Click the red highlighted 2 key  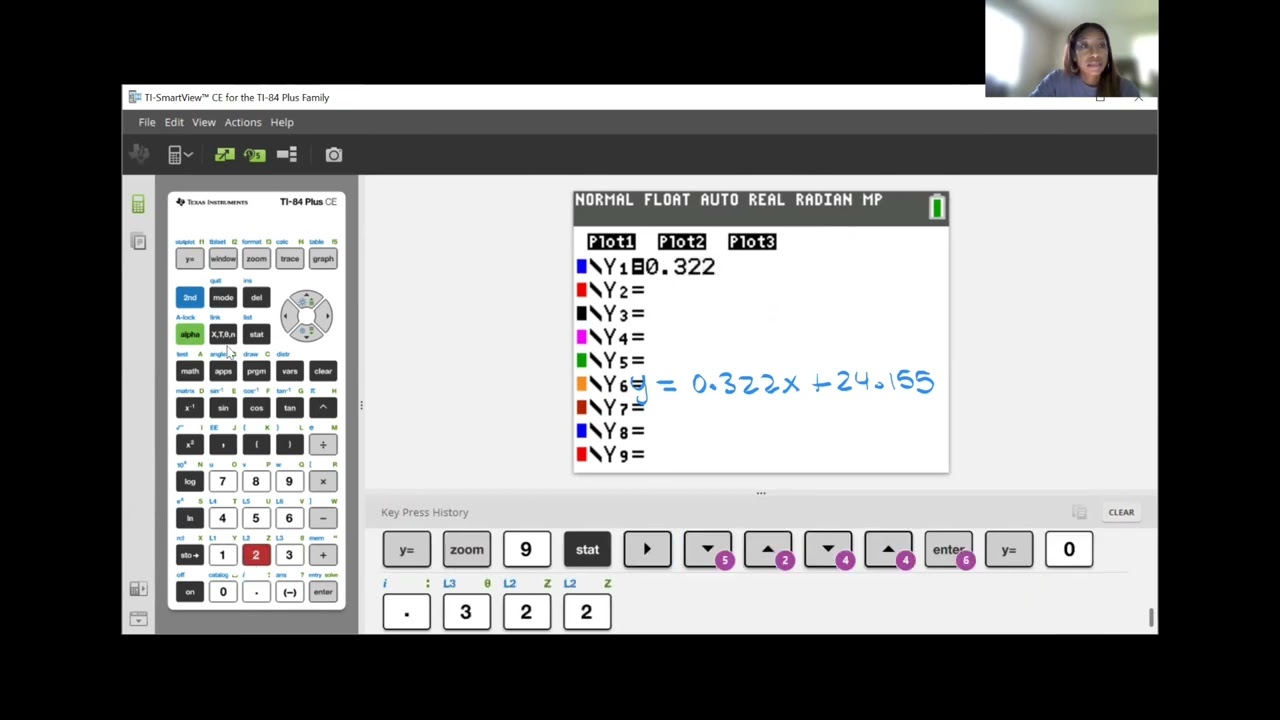256,555
